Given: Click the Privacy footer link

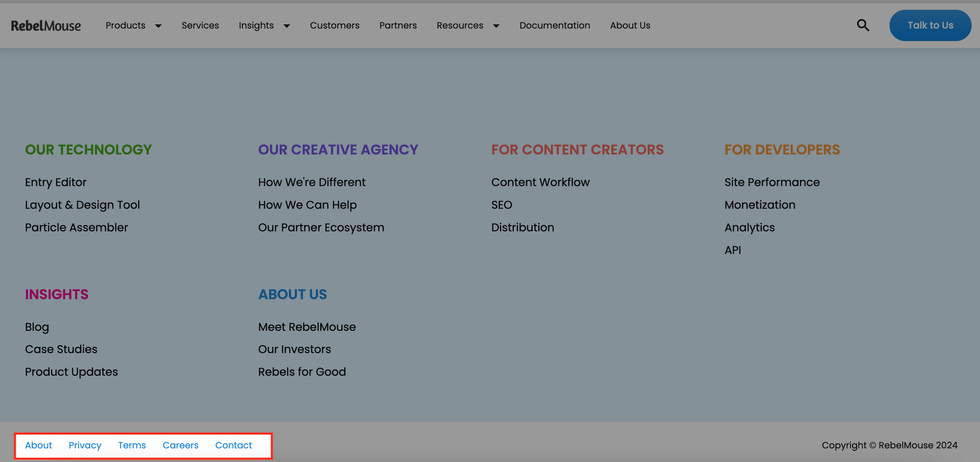Looking at the screenshot, I should [85, 445].
